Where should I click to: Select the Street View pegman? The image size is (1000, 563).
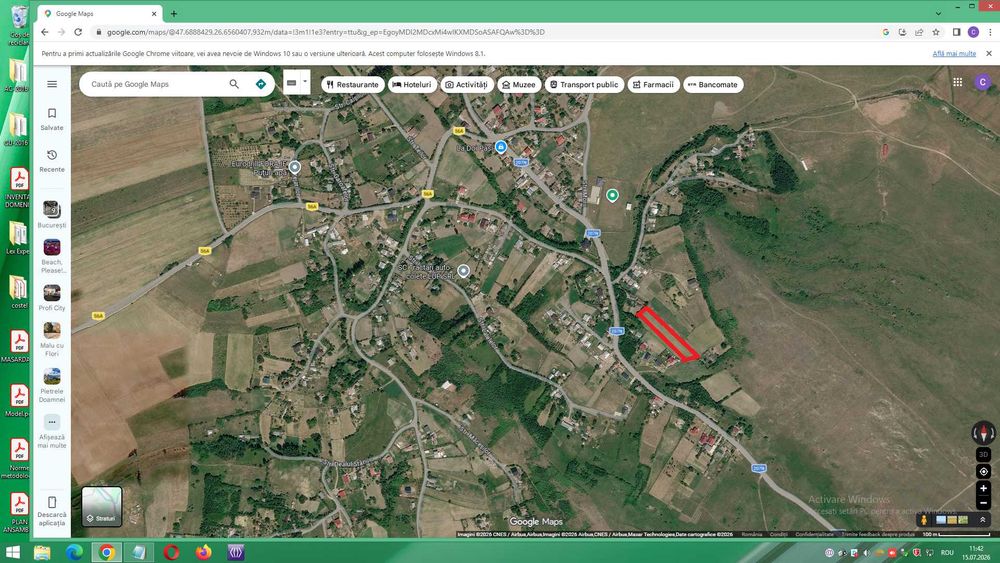click(x=923, y=520)
